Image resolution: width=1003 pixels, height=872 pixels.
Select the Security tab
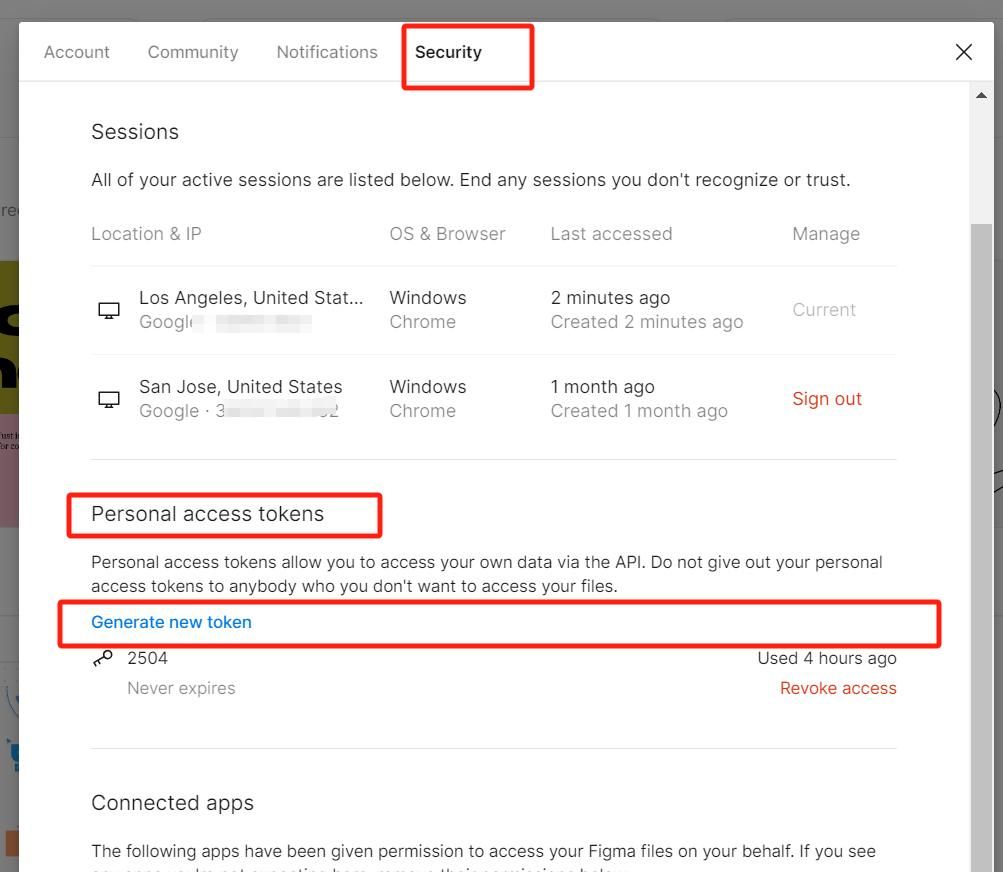pyautogui.click(x=448, y=52)
